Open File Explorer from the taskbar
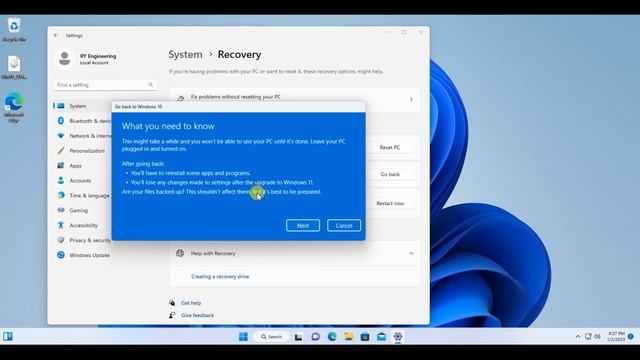Image resolution: width=640 pixels, height=360 pixels. (348, 337)
